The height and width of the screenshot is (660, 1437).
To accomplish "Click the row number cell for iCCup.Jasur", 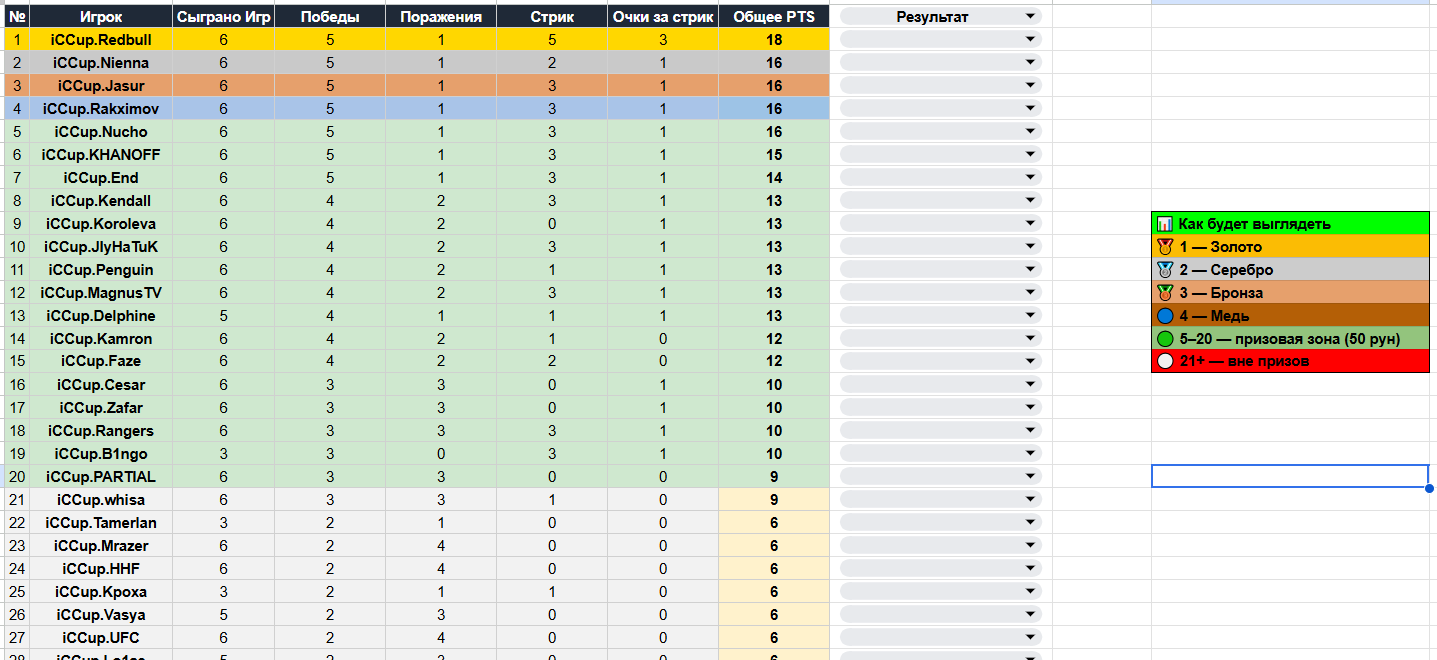I will (17, 86).
